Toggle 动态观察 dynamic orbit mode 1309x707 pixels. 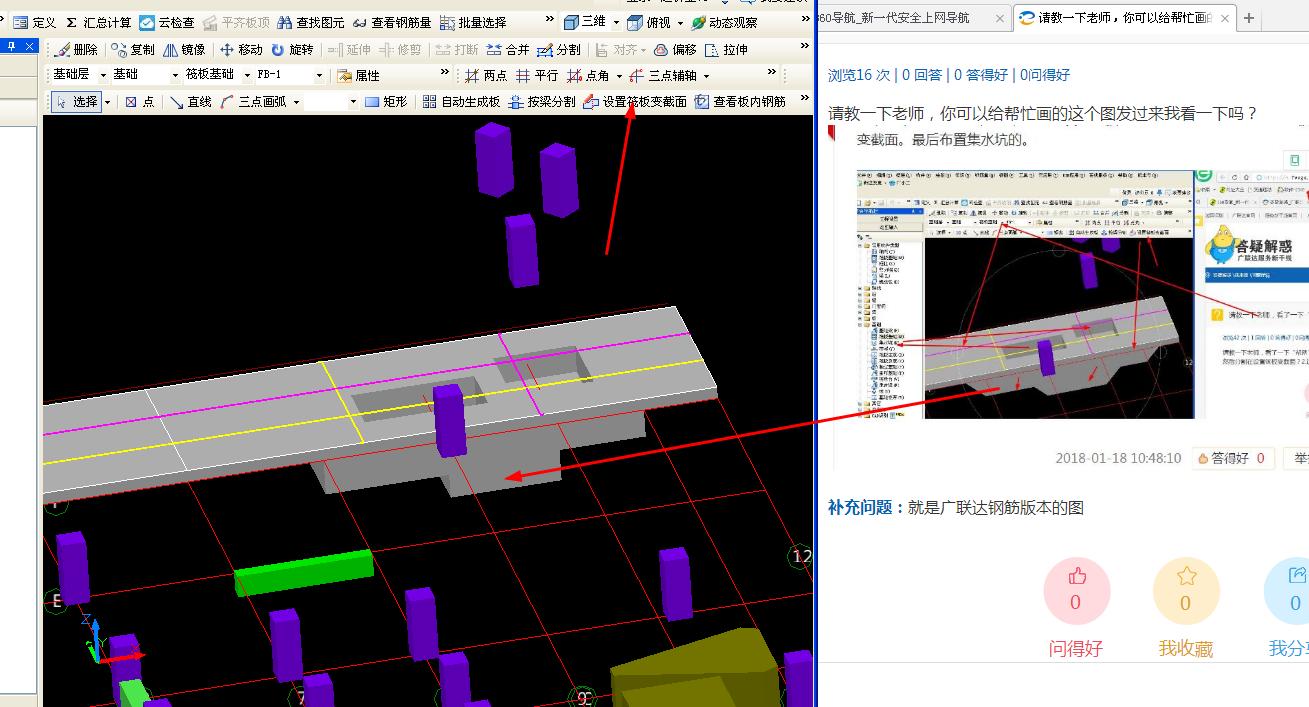(724, 22)
